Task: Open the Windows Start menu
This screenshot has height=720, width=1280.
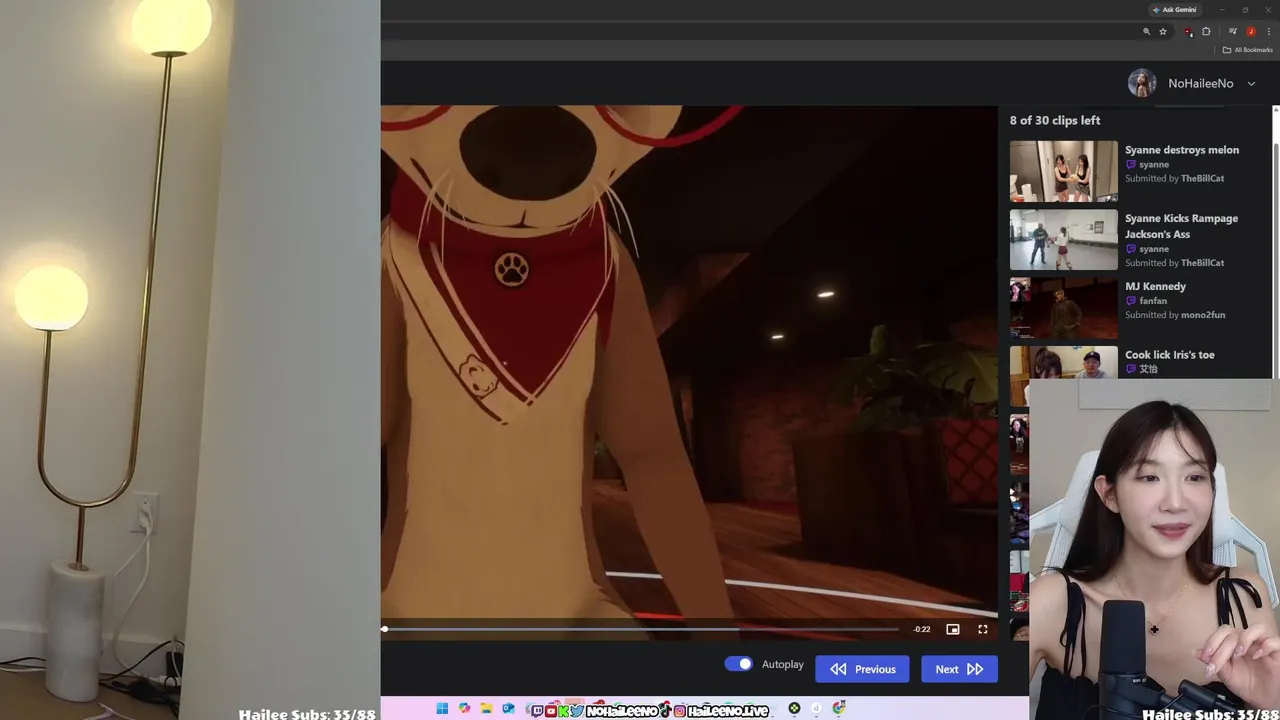Action: tap(442, 709)
